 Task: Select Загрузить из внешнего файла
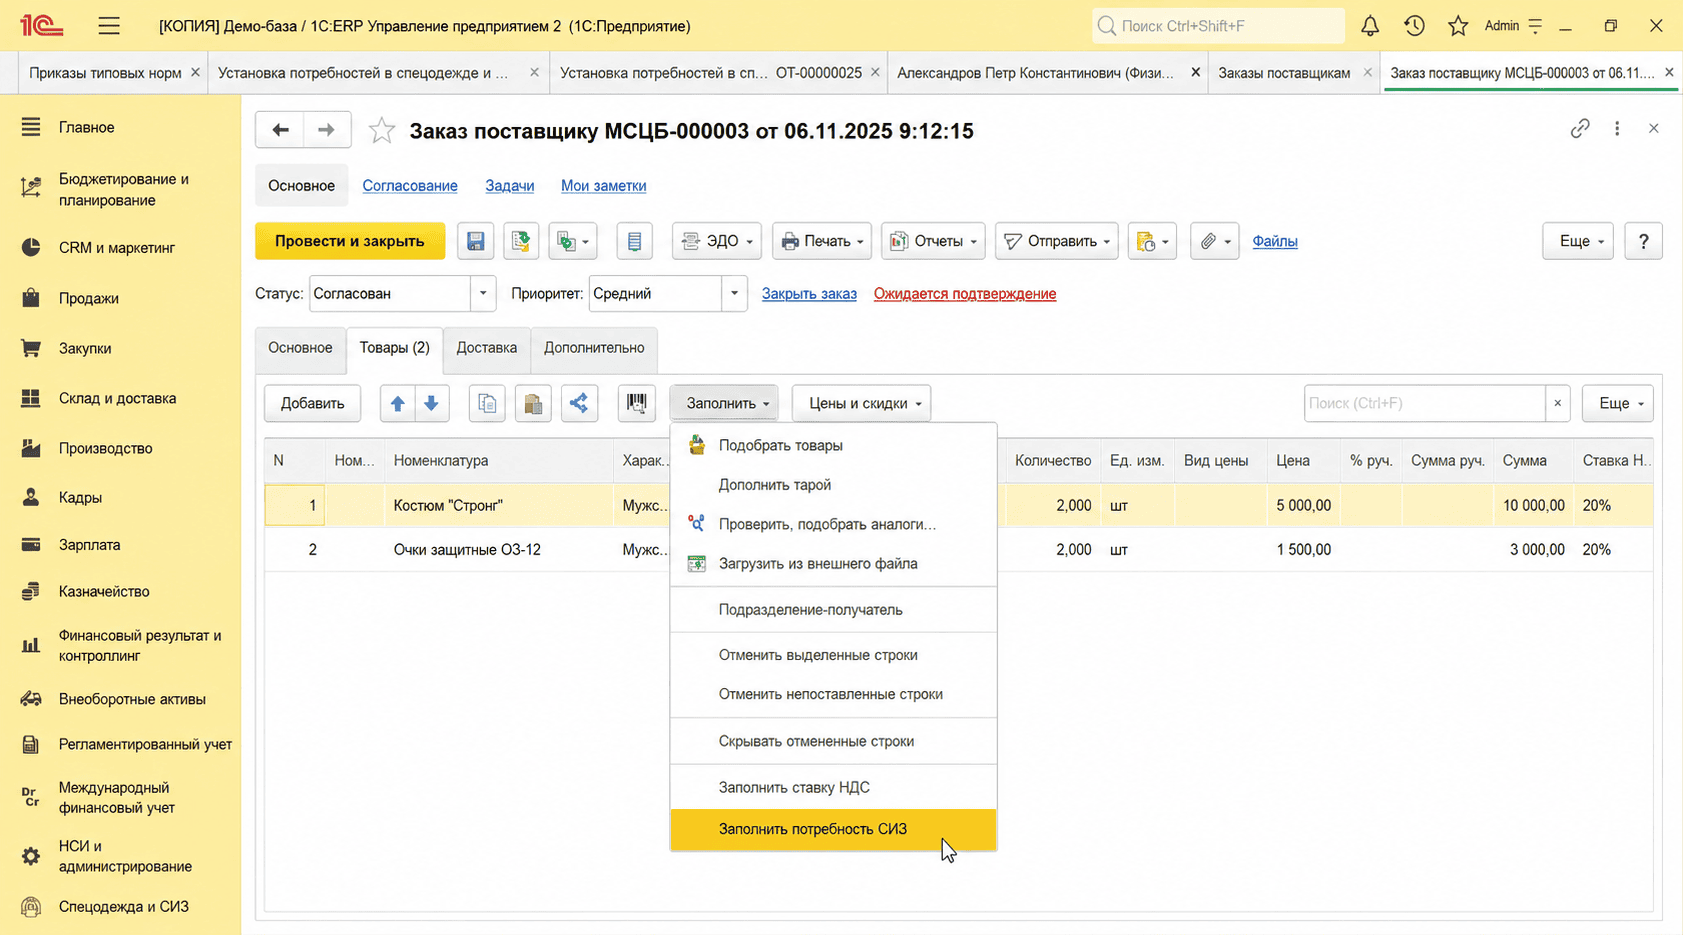pyautogui.click(x=833, y=563)
